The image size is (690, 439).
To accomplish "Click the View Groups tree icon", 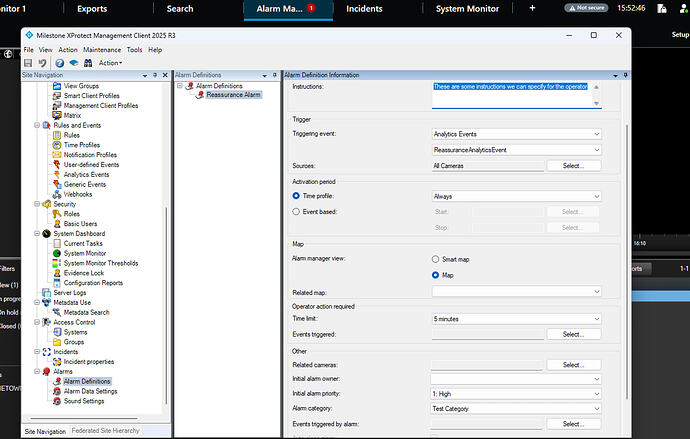I will pos(57,86).
